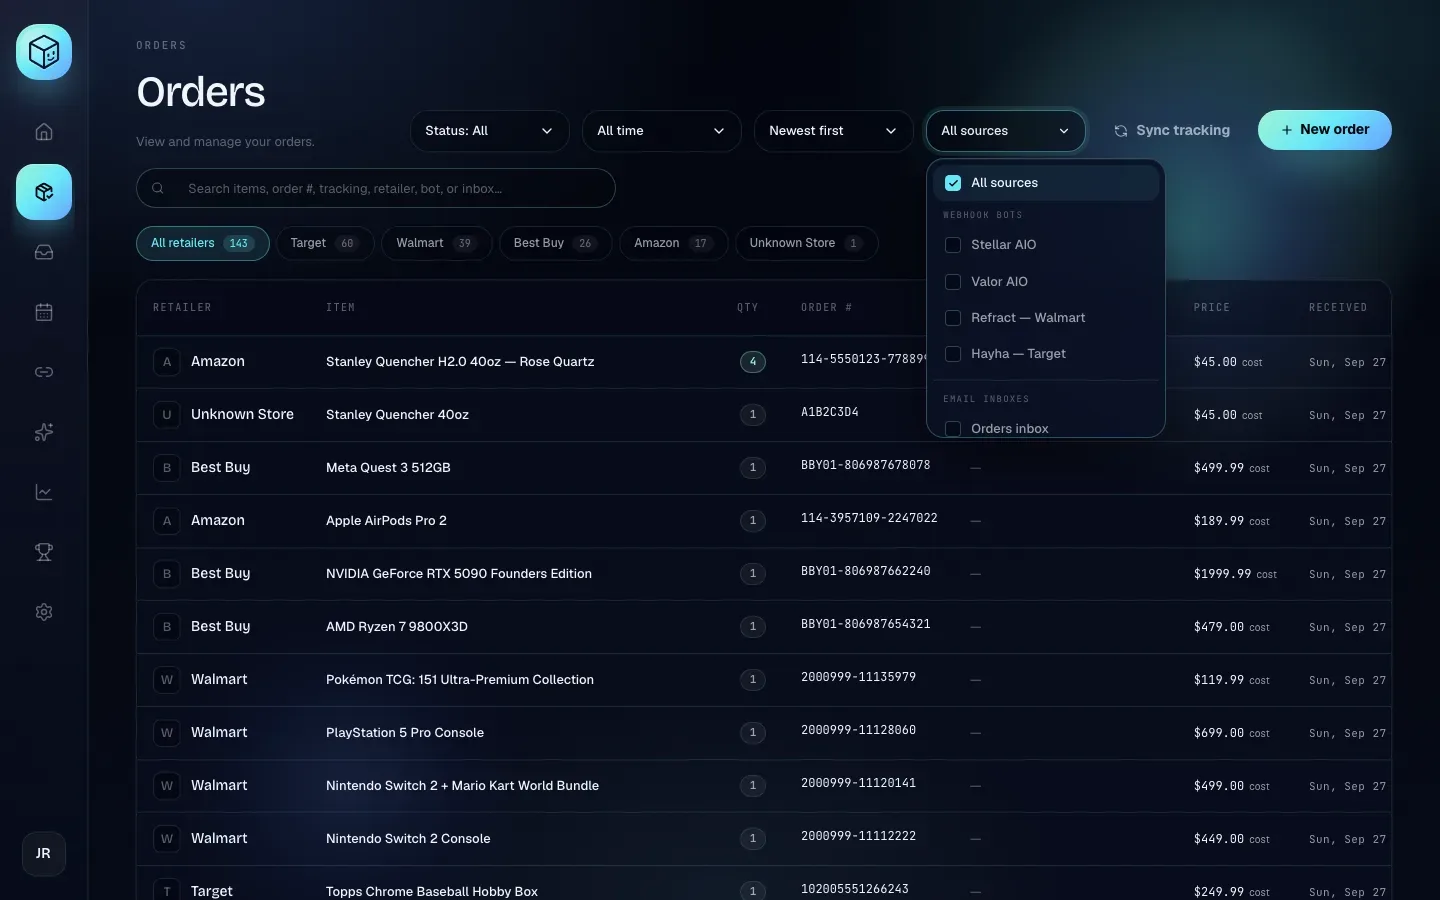Click the Price column header
Image resolution: width=1440 pixels, height=900 pixels.
pyautogui.click(x=1212, y=308)
